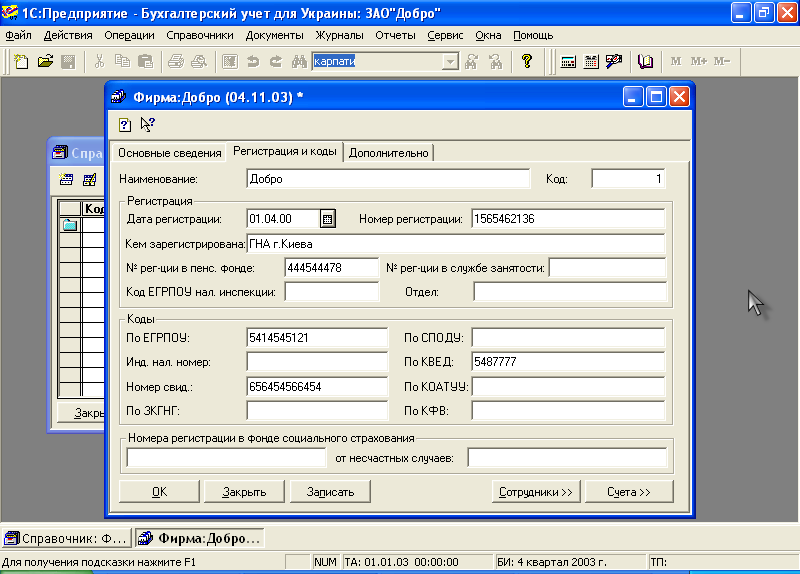800x574 pixels.
Task: Click the form description help icon
Action: [124, 124]
